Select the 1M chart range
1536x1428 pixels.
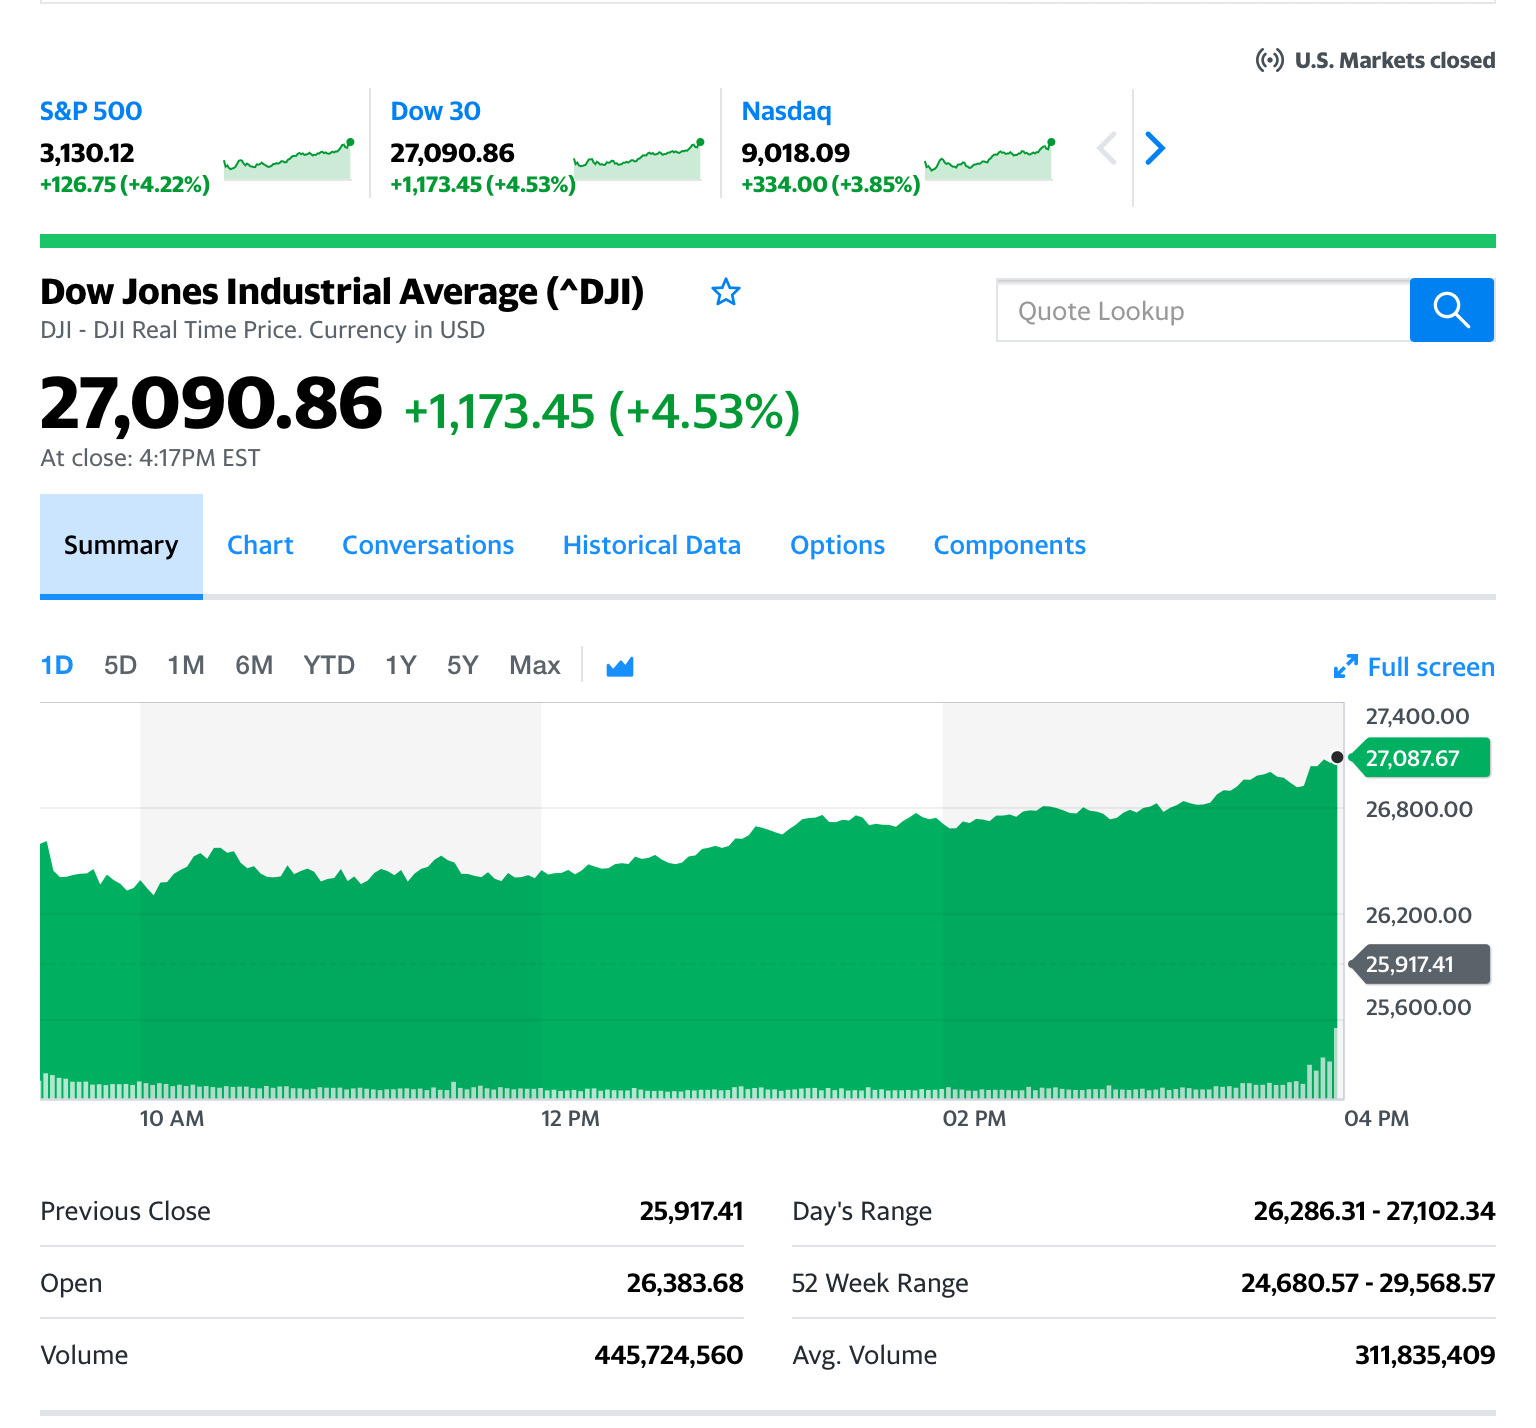tap(186, 666)
